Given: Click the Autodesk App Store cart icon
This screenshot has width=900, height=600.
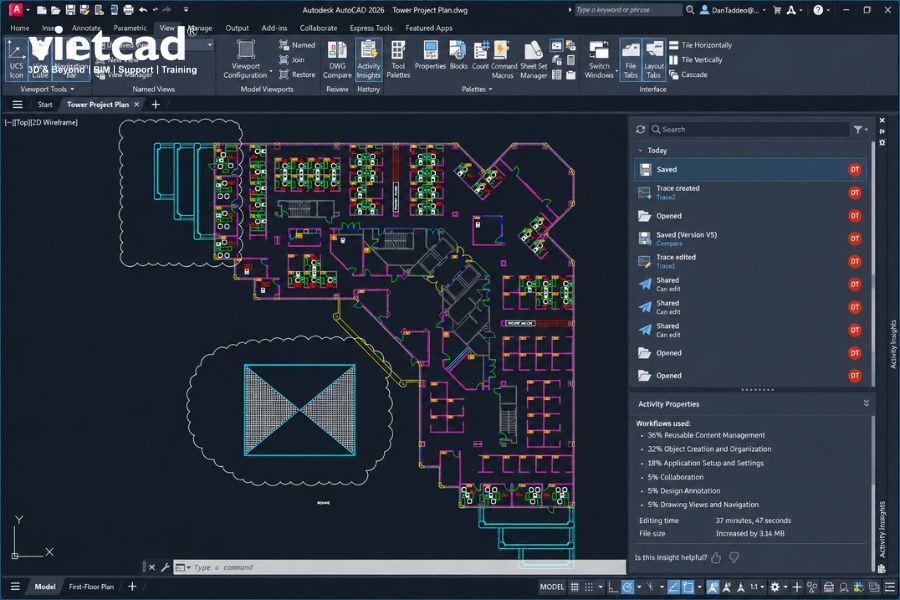Looking at the screenshot, I should click(777, 10).
